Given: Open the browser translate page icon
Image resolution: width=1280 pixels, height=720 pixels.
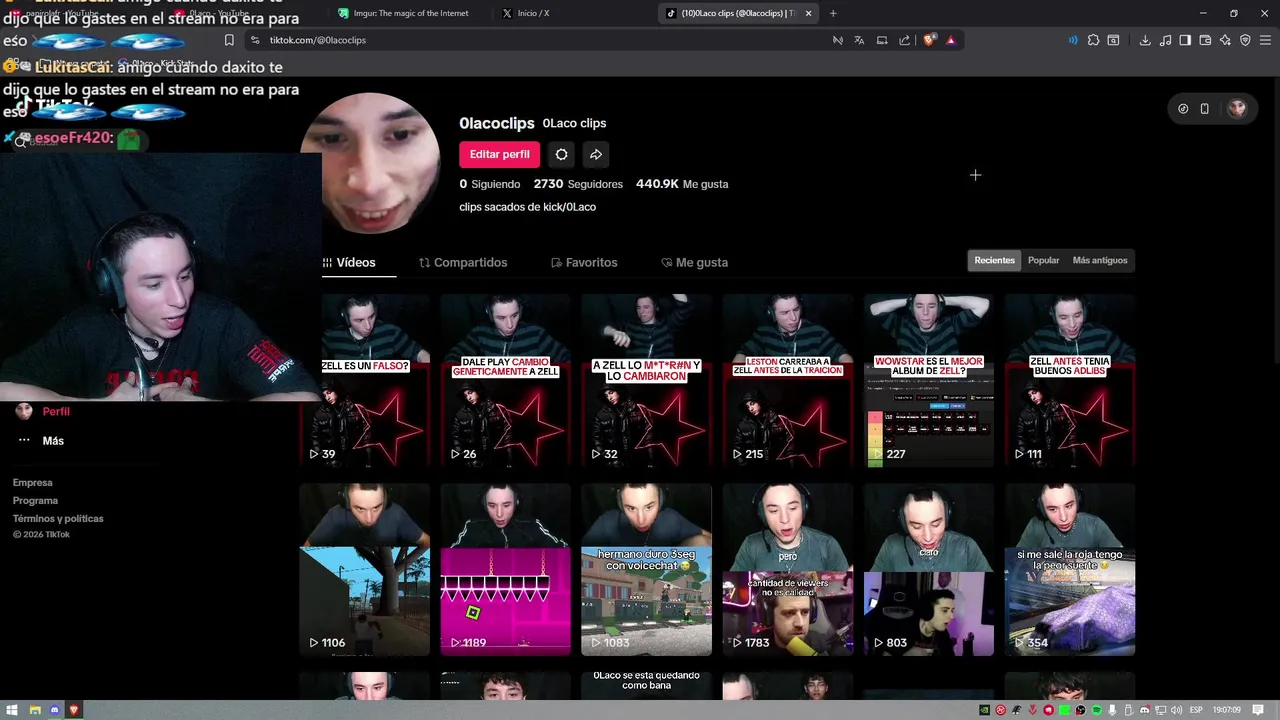Looking at the screenshot, I should tap(859, 40).
